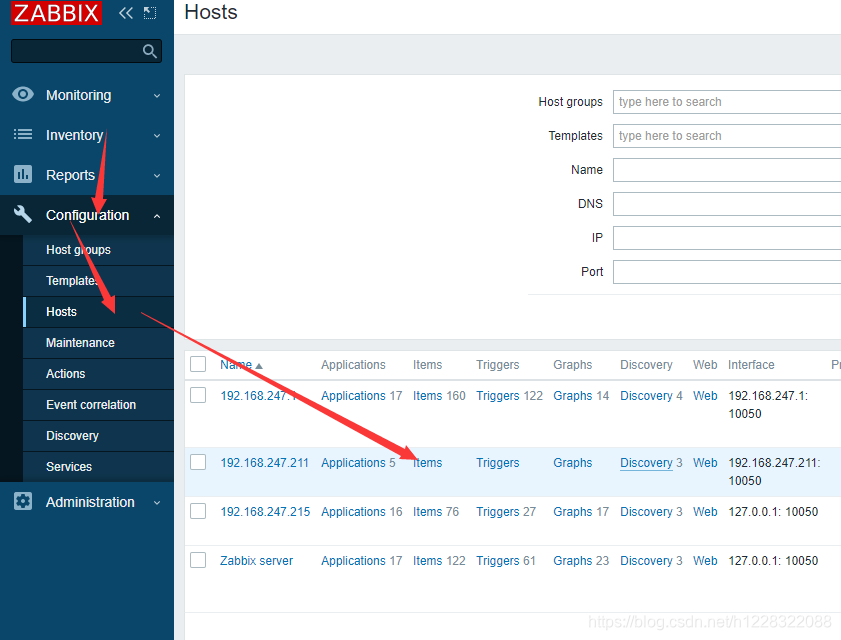Open Actions submenu item
Screen dimensions: 841x640
coord(98,374)
